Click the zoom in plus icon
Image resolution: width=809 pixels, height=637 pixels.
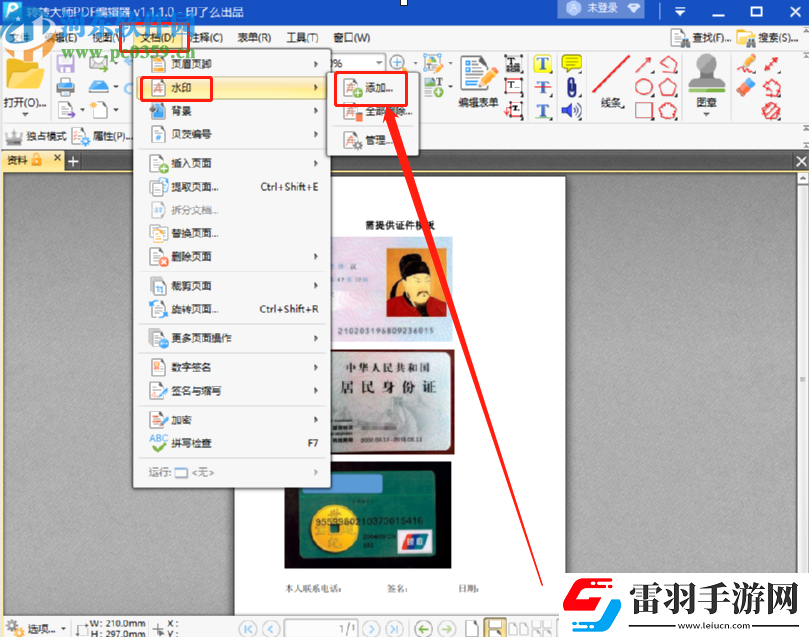(397, 62)
